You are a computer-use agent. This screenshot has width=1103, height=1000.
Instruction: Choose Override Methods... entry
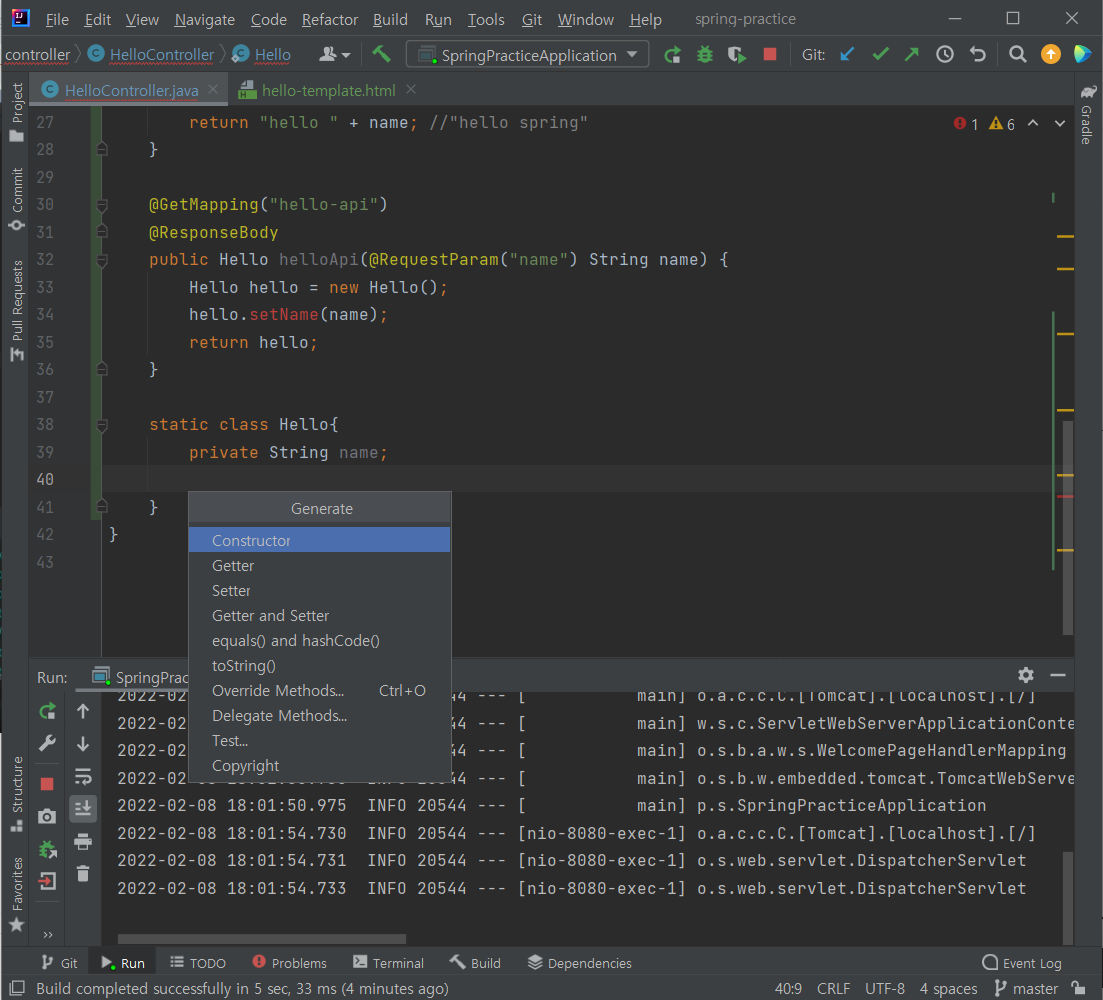(319, 691)
